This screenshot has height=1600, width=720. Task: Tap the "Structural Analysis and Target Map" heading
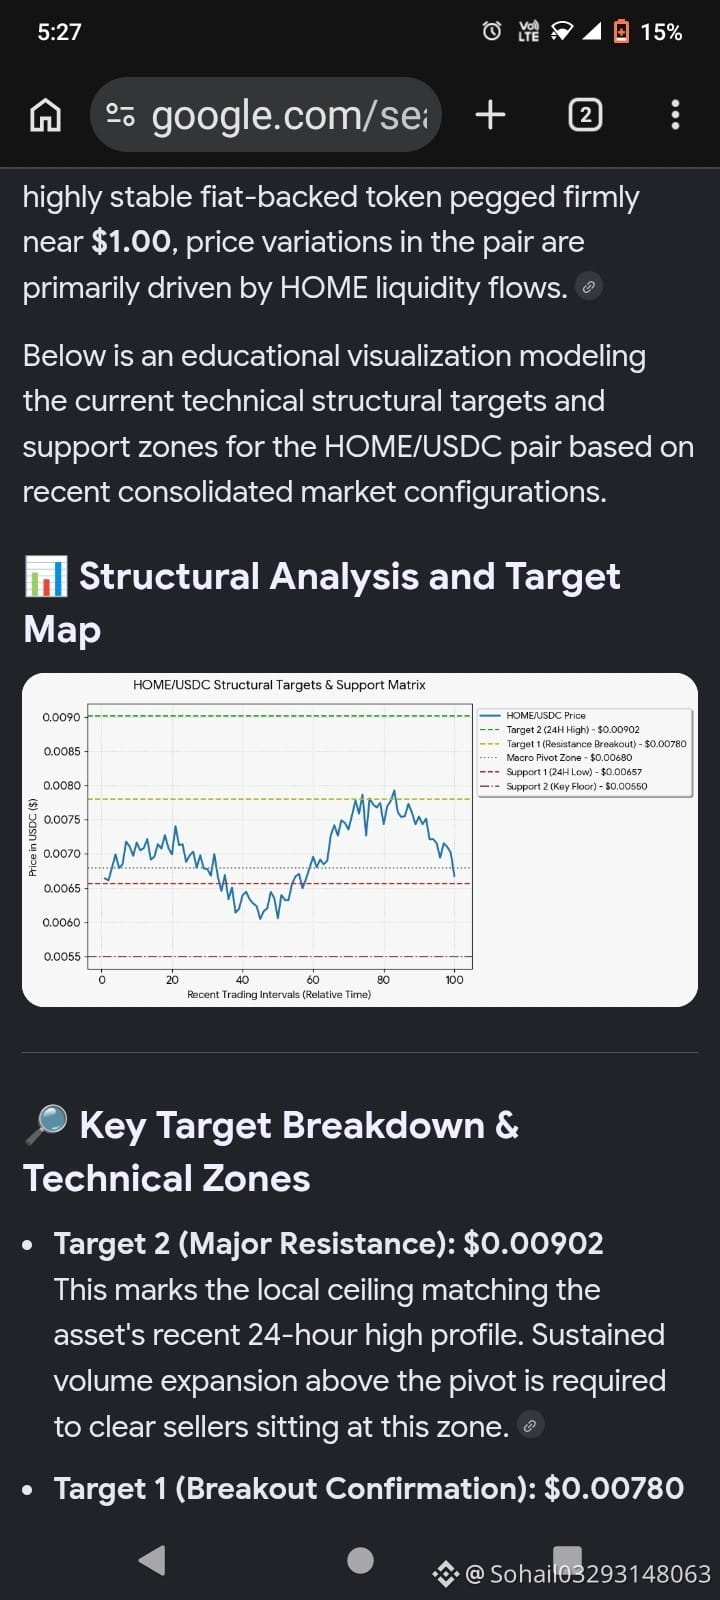(x=322, y=603)
